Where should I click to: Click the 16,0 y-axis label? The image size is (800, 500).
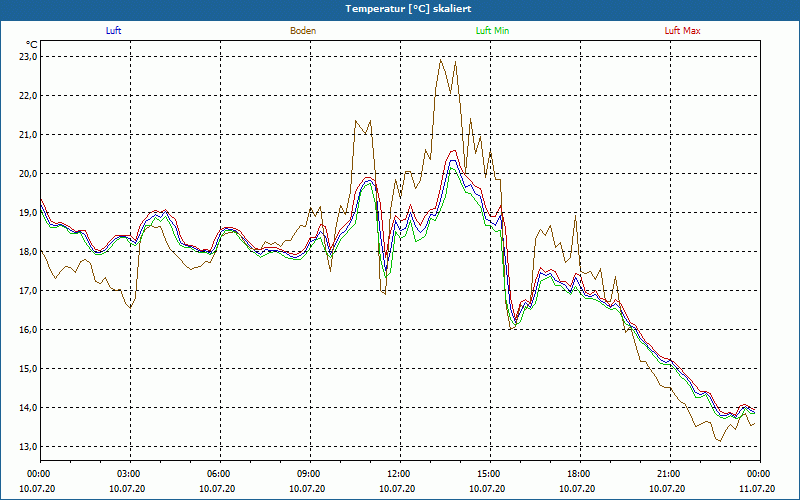[29, 330]
